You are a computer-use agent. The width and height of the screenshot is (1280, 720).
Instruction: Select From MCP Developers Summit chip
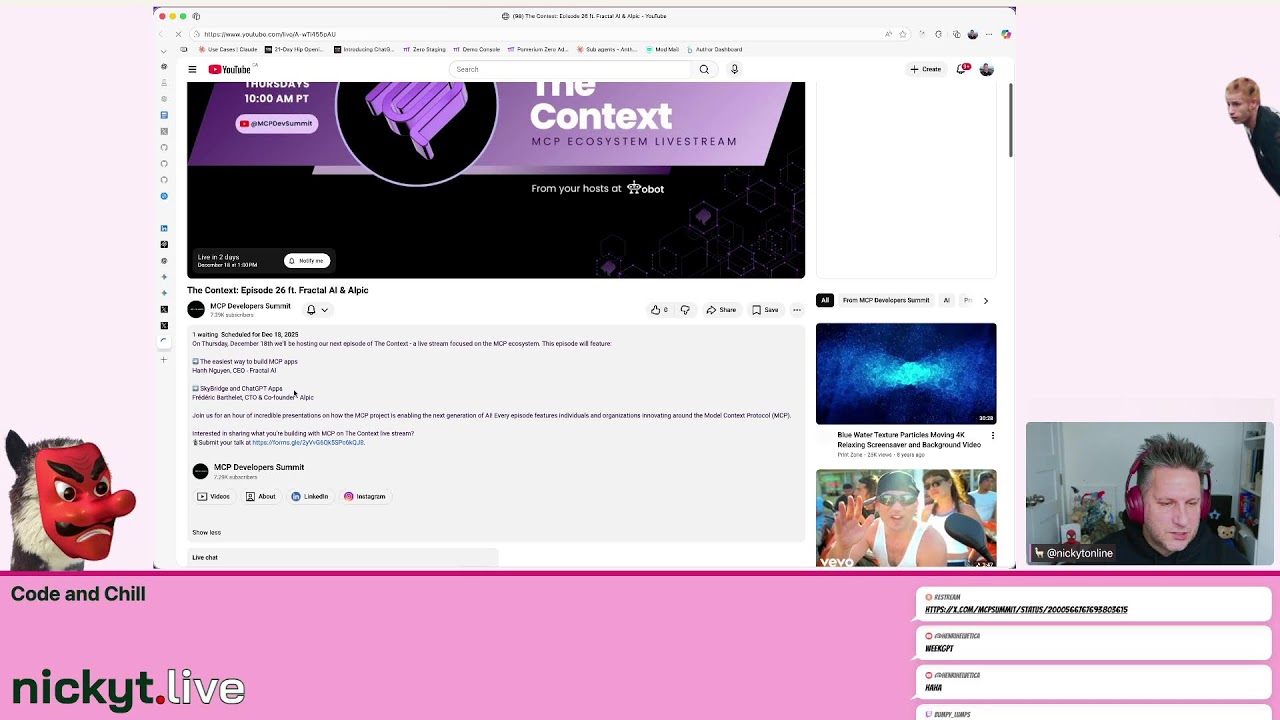coord(886,300)
